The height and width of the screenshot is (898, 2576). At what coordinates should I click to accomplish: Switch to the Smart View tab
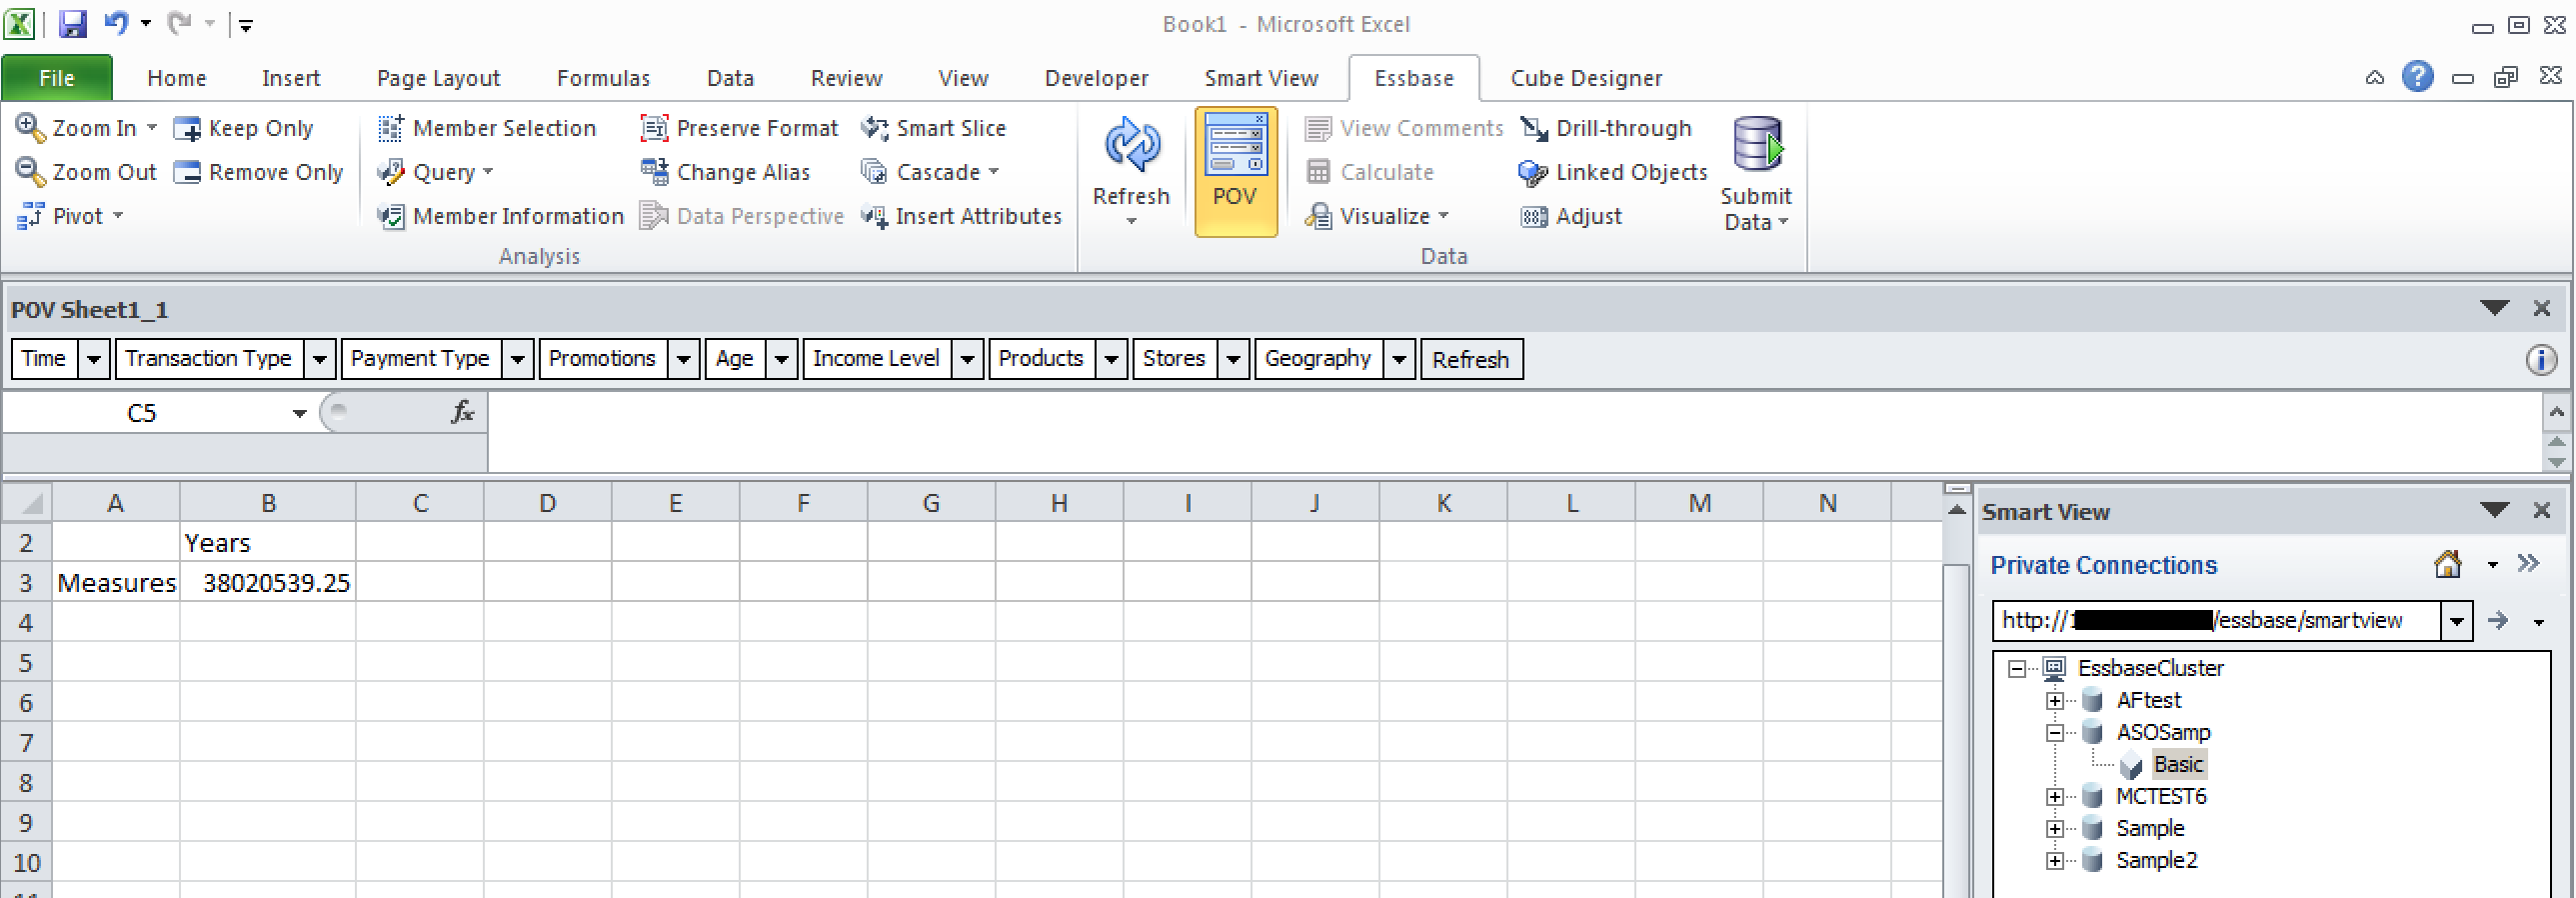[x=1261, y=78]
